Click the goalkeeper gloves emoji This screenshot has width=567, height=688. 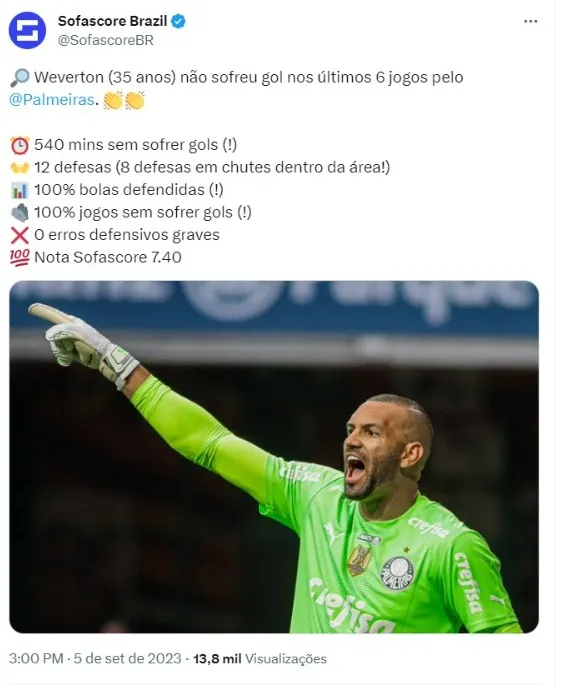pyautogui.click(x=20, y=213)
